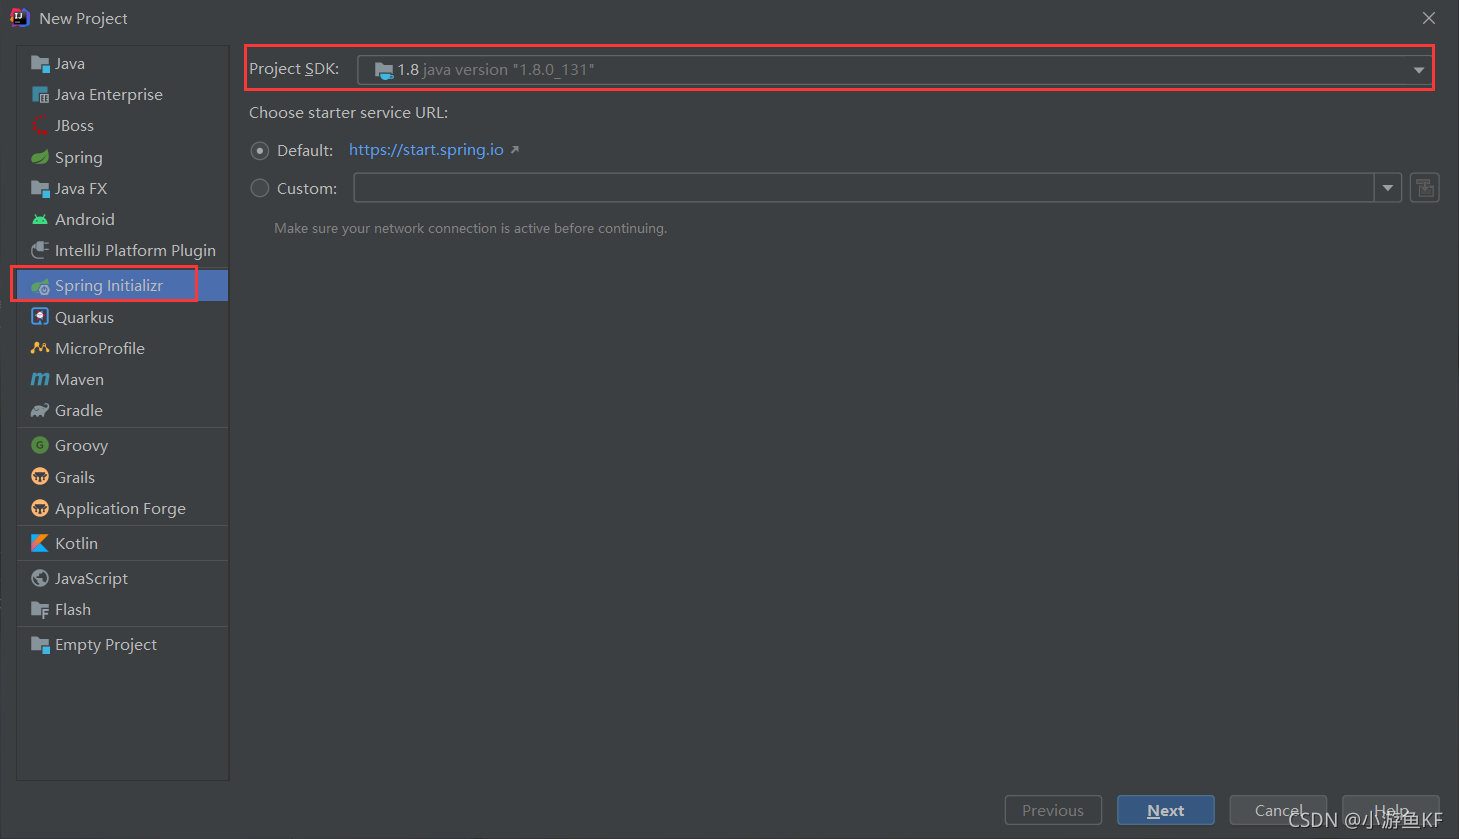Click the Android robot icon
This screenshot has width=1459, height=839.
pos(40,219)
